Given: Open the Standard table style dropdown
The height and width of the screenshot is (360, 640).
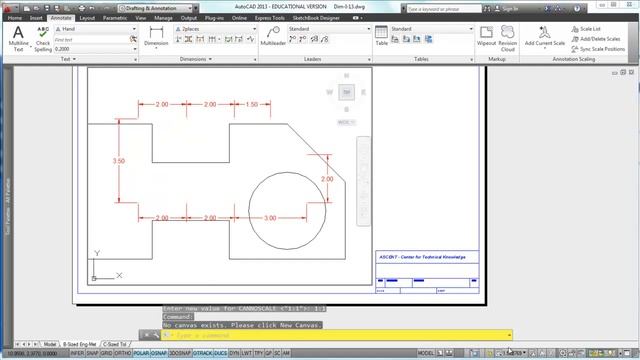Looking at the screenshot, I should tap(471, 29).
